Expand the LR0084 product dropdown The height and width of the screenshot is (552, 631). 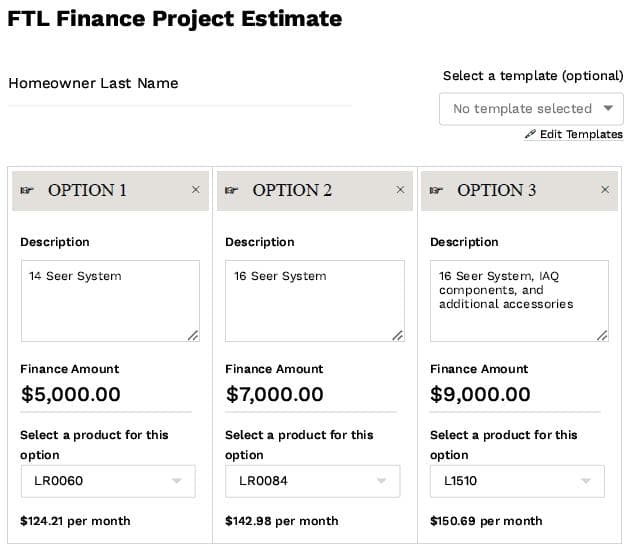tap(312, 481)
